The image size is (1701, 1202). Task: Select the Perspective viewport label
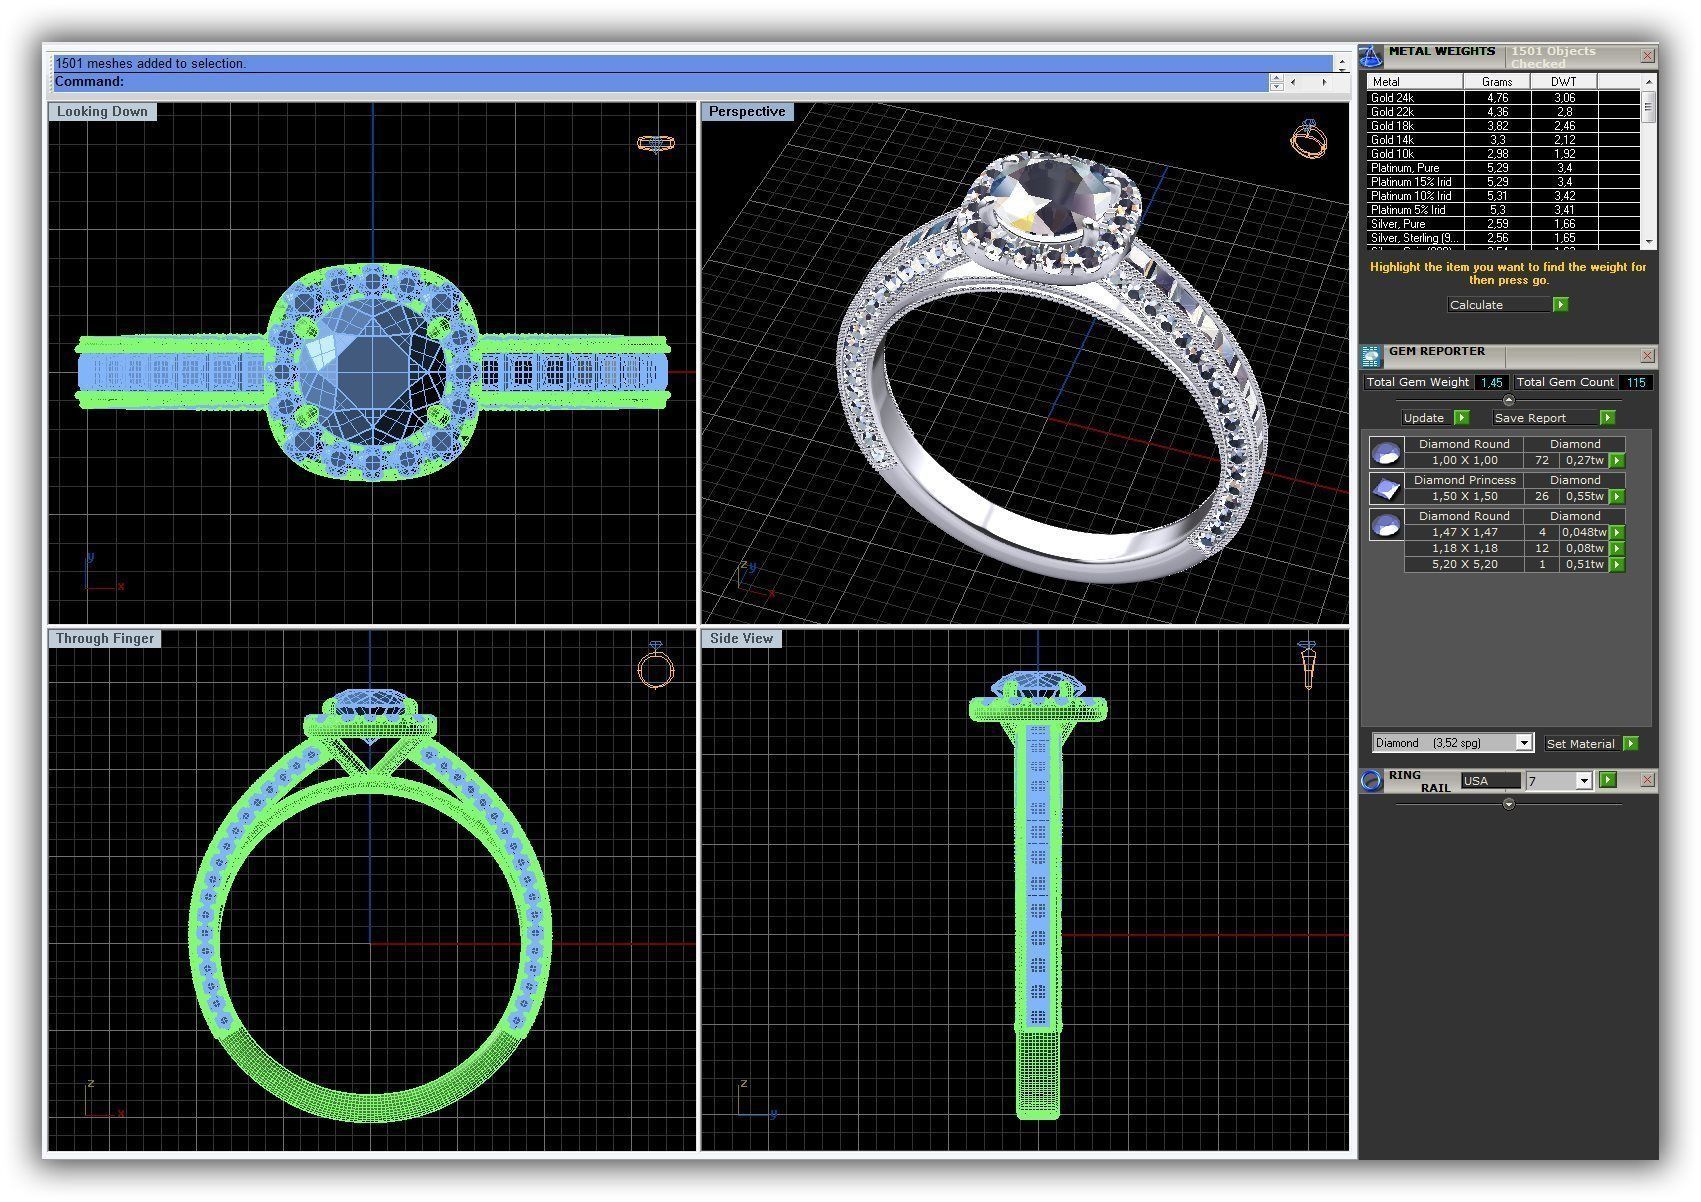click(747, 111)
